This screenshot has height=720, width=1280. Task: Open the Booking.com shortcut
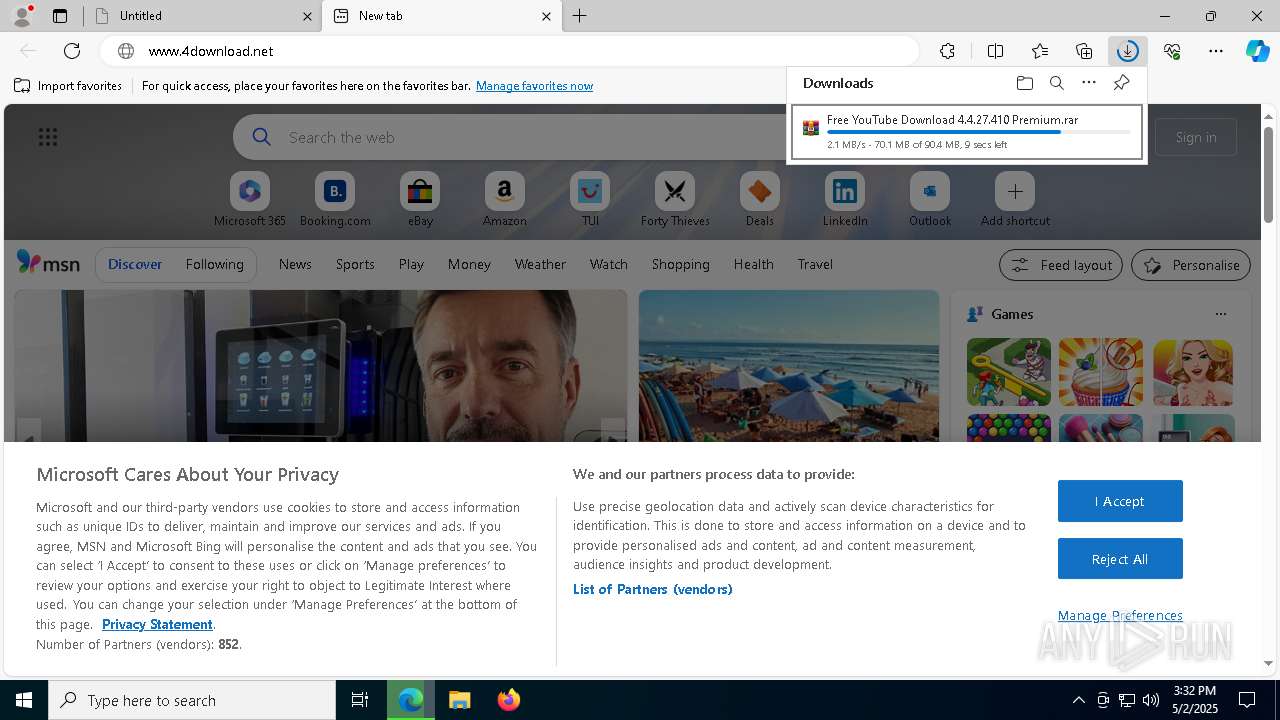click(335, 200)
